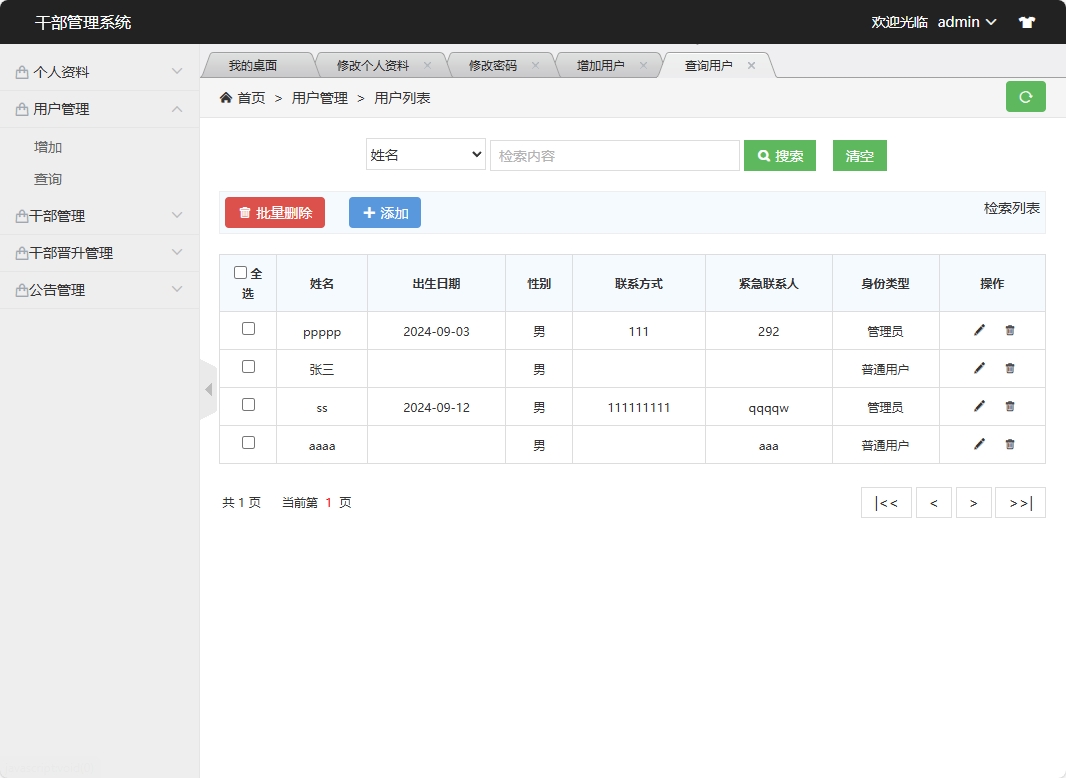Check the checkbox for the ppppp row
1066x778 pixels.
[247, 330]
